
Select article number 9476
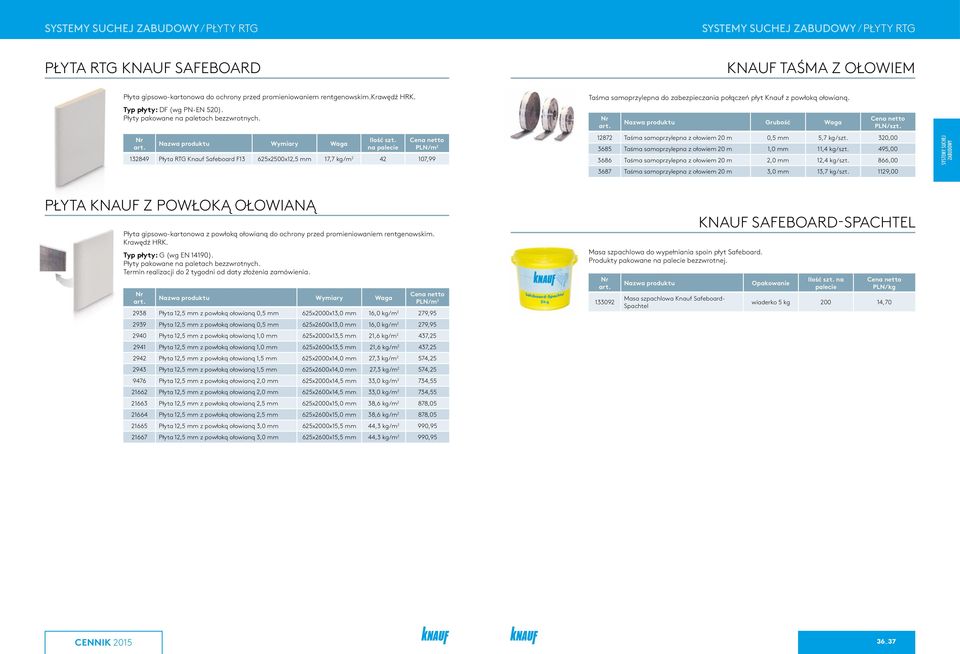(139, 381)
